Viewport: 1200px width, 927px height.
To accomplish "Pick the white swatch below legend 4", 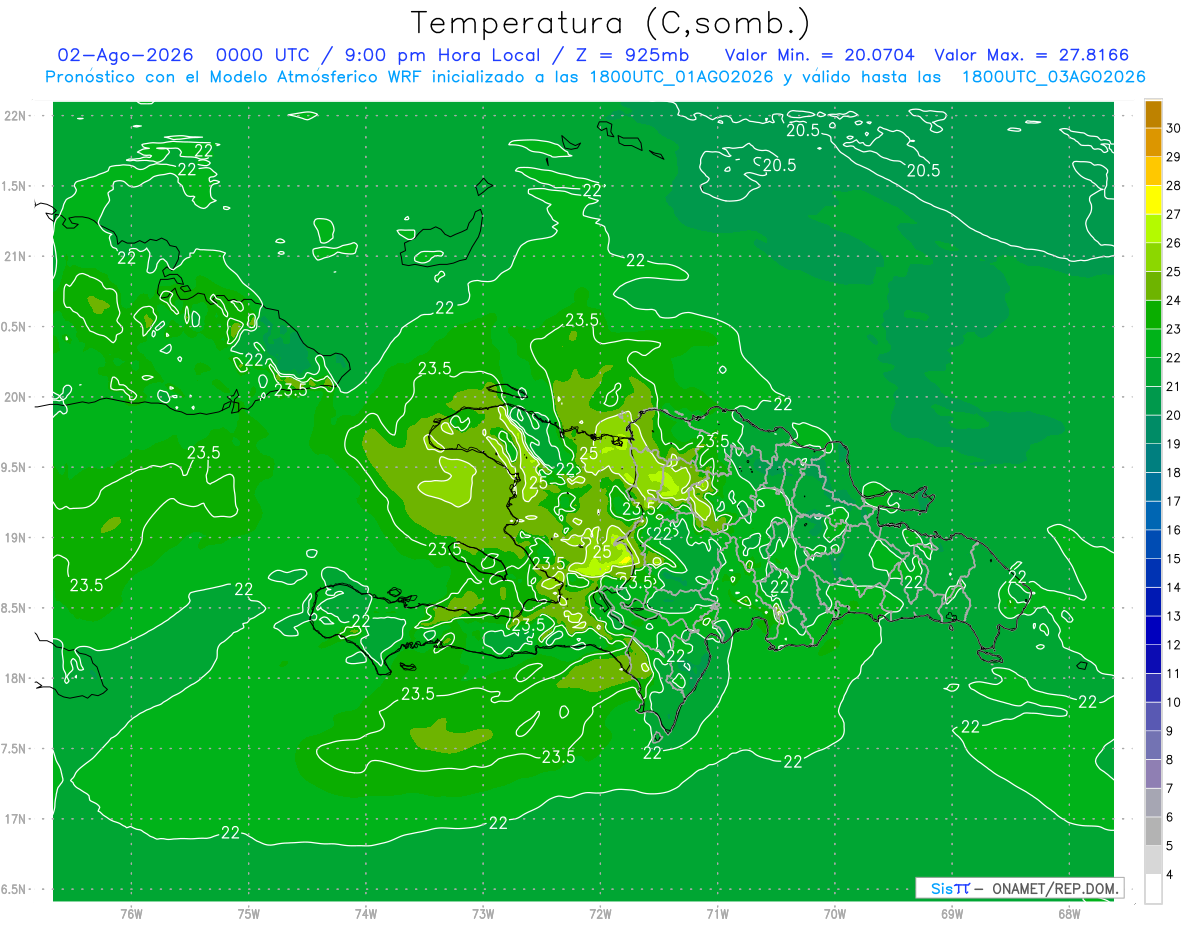I will (x=1153, y=889).
